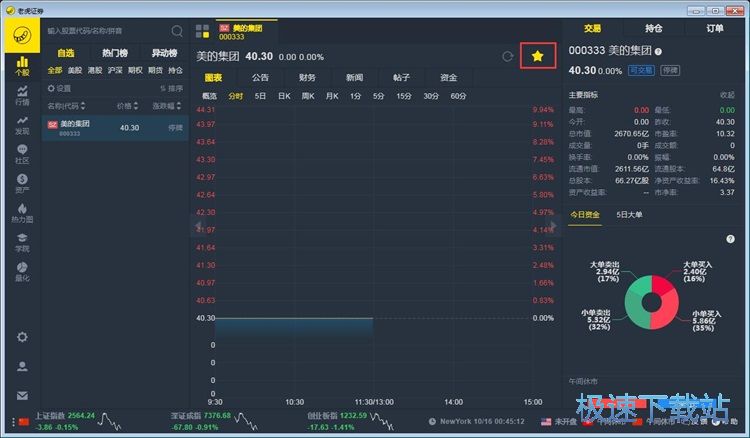The width and height of the screenshot is (750, 438).
Task: Open the 学院 academy sidebar icon
Action: click(22, 243)
